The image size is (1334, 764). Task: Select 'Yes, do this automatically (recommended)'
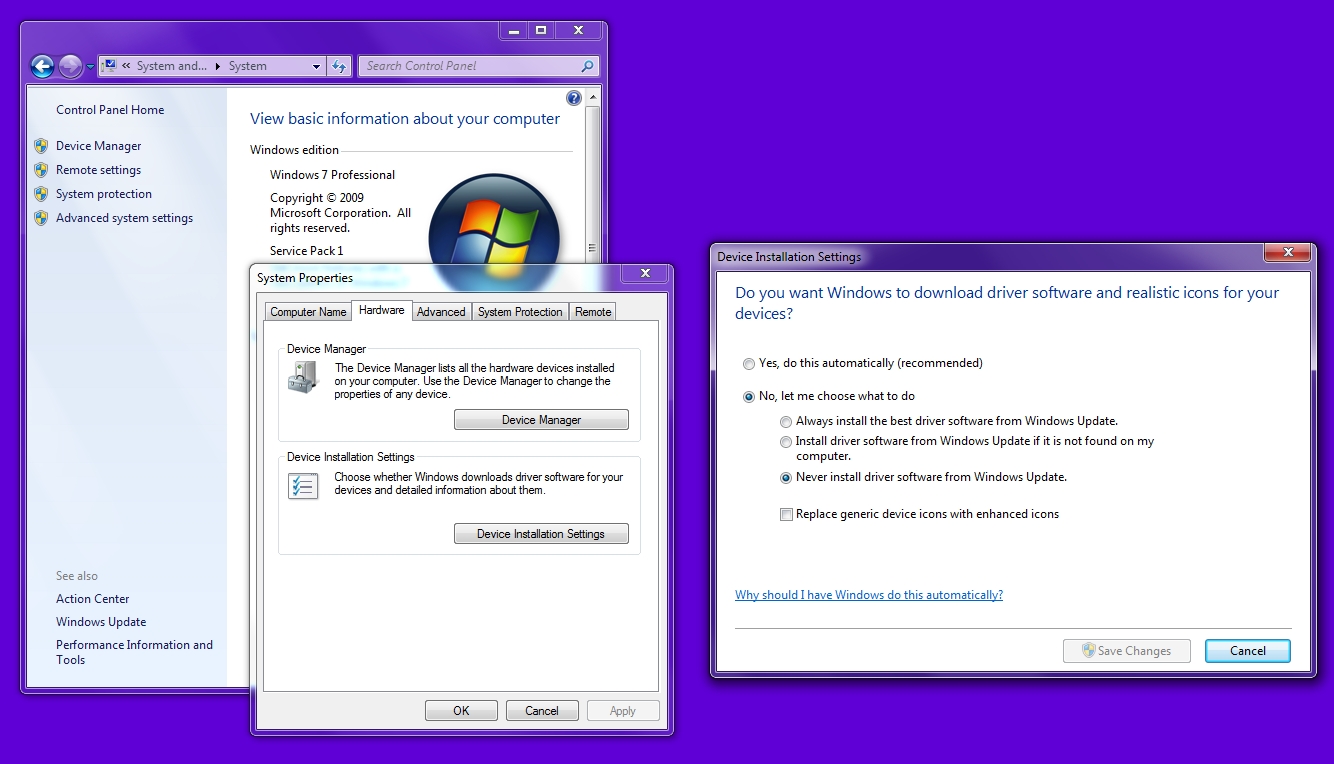tap(863, 363)
